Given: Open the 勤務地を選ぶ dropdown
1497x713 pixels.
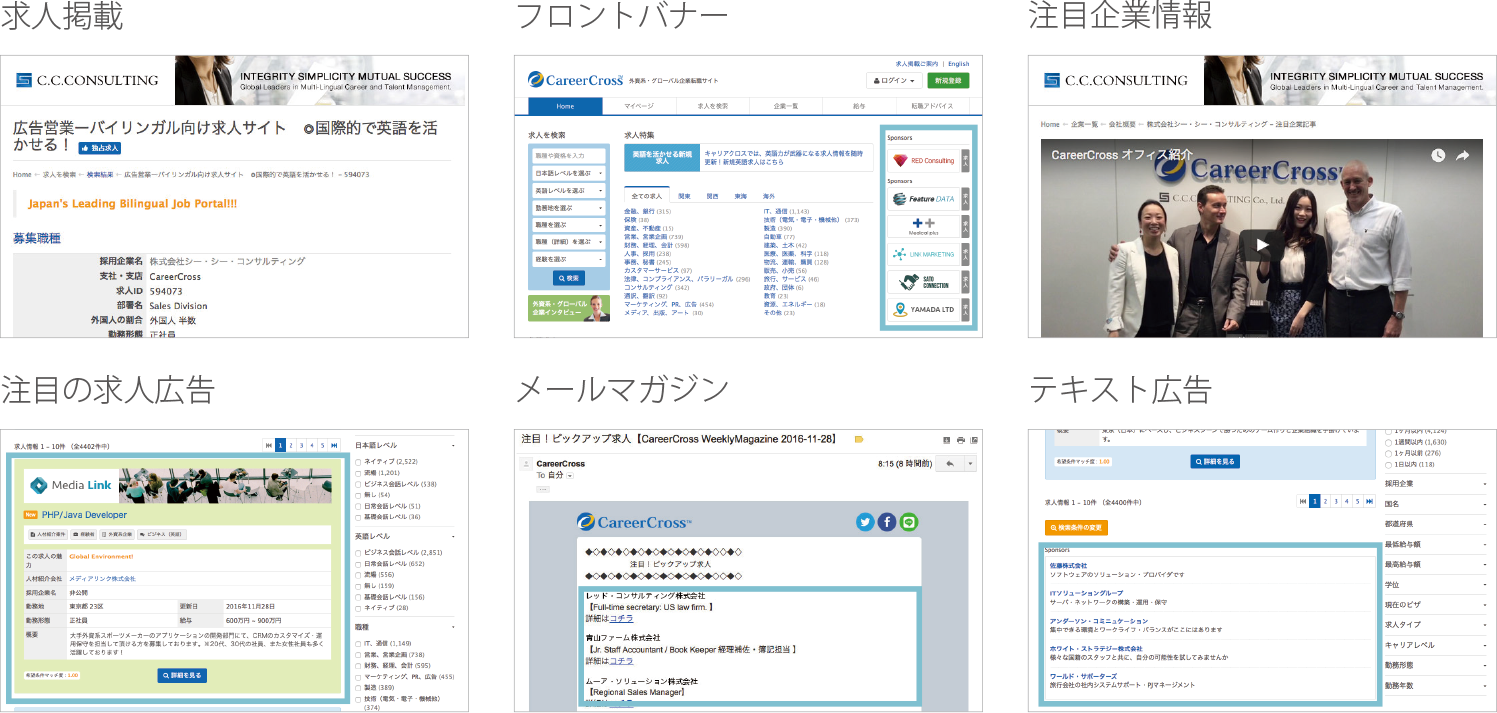Looking at the screenshot, I should pos(568,208).
